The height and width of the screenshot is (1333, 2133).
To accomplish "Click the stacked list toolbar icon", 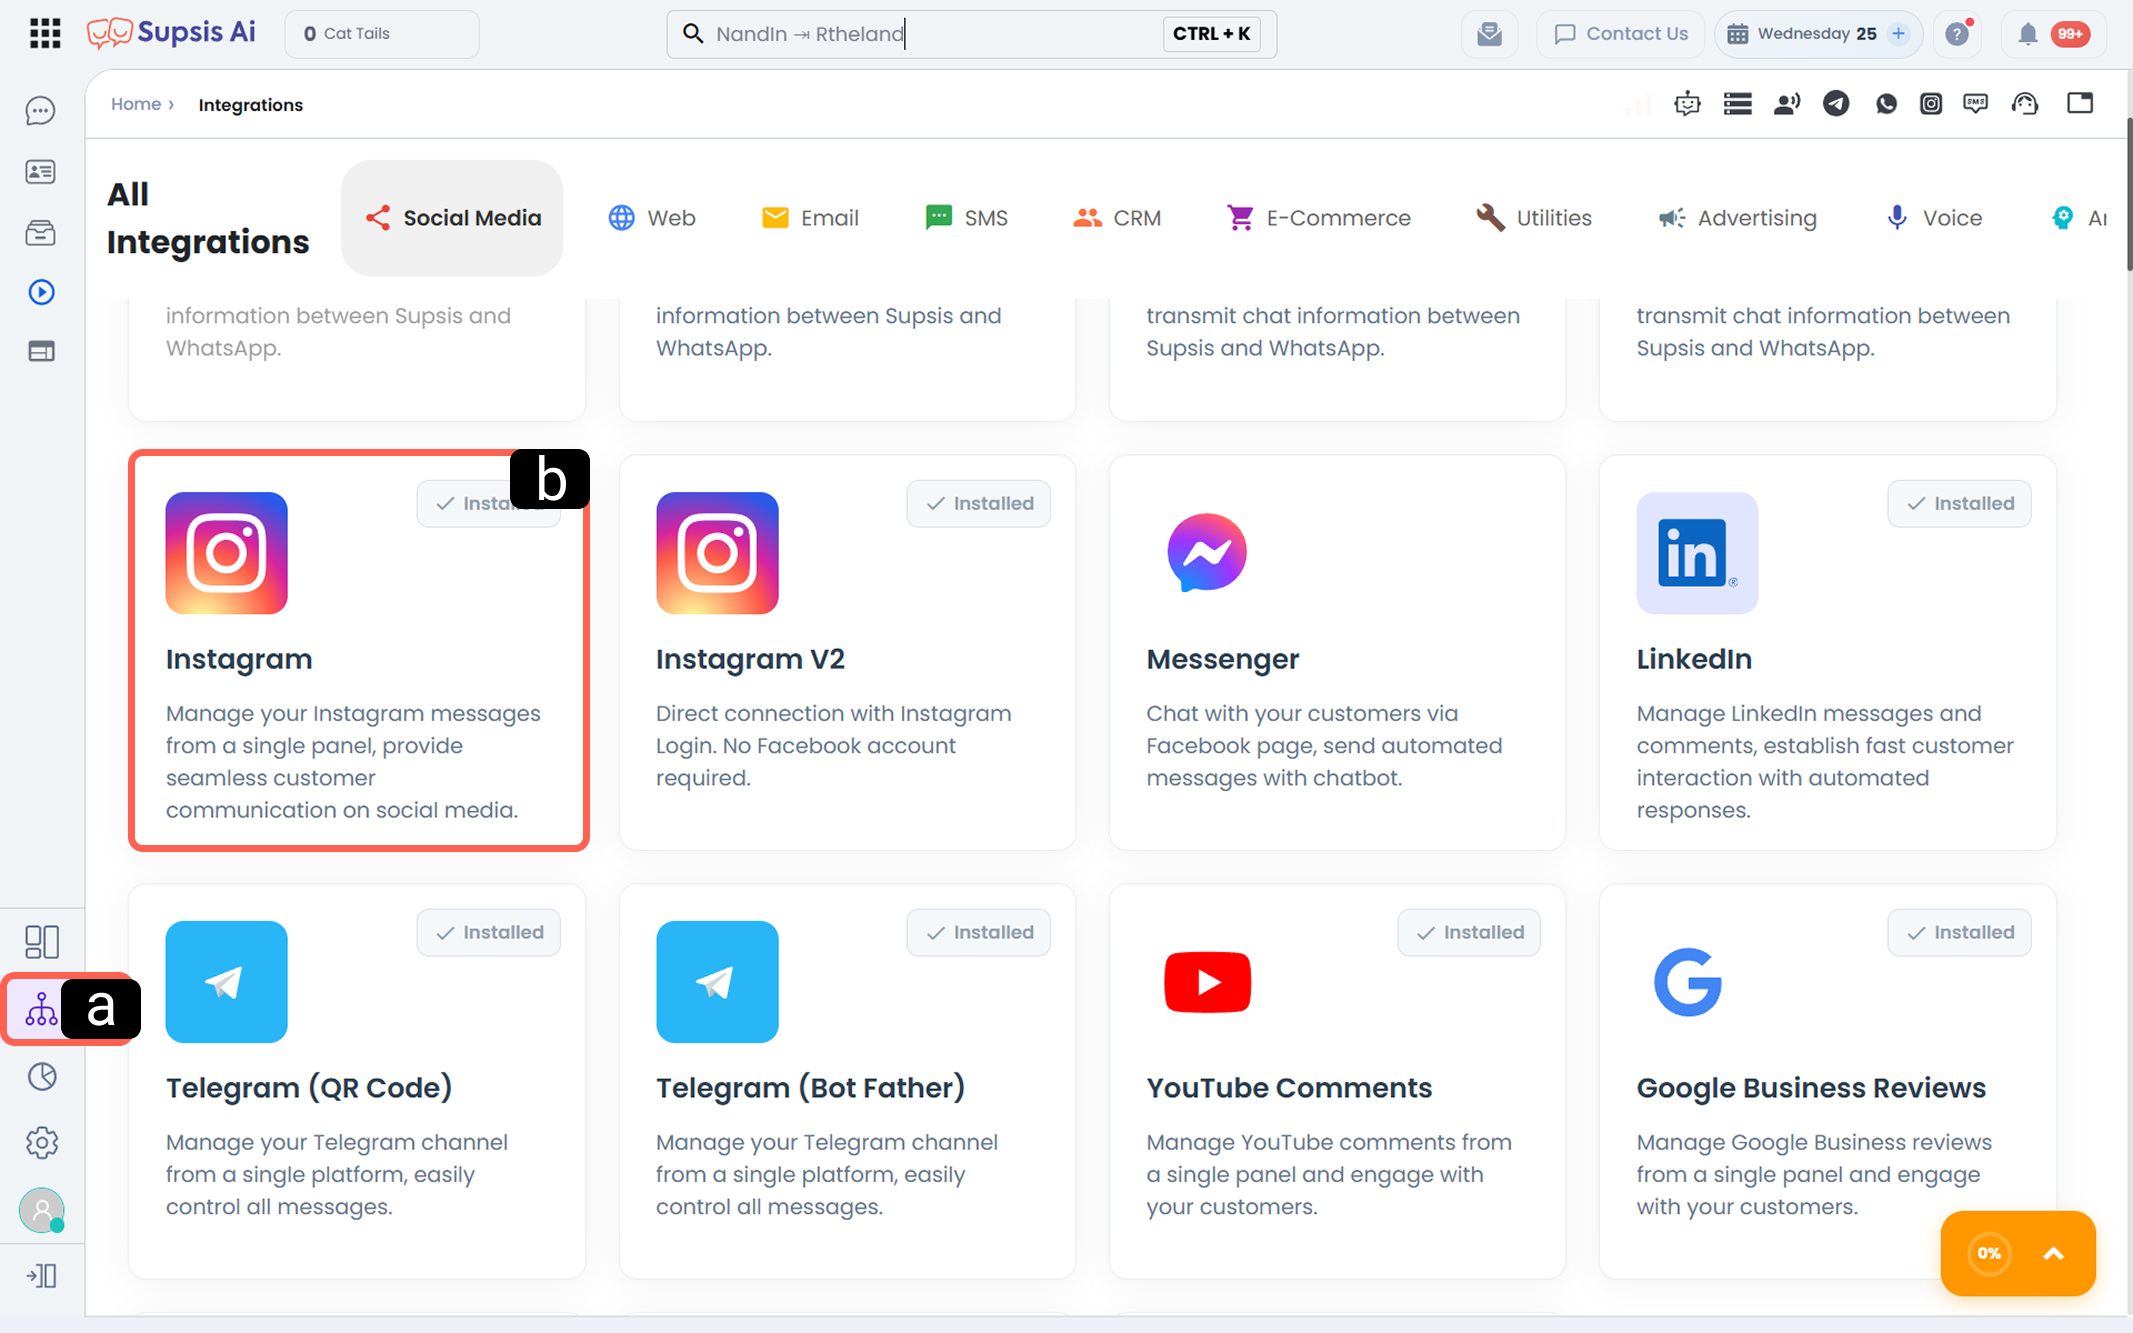I will coord(1738,104).
